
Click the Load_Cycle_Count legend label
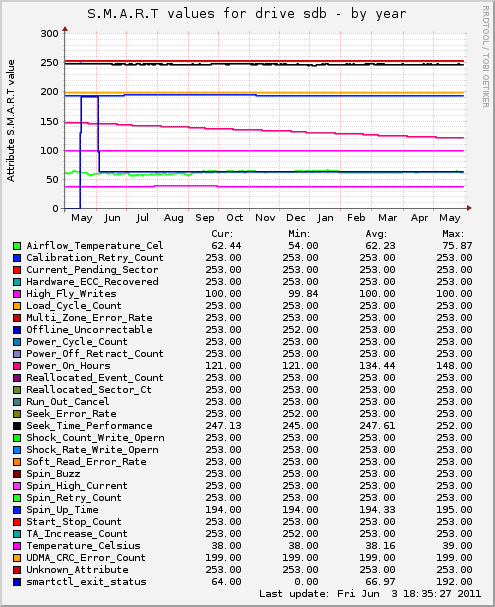tap(74, 306)
